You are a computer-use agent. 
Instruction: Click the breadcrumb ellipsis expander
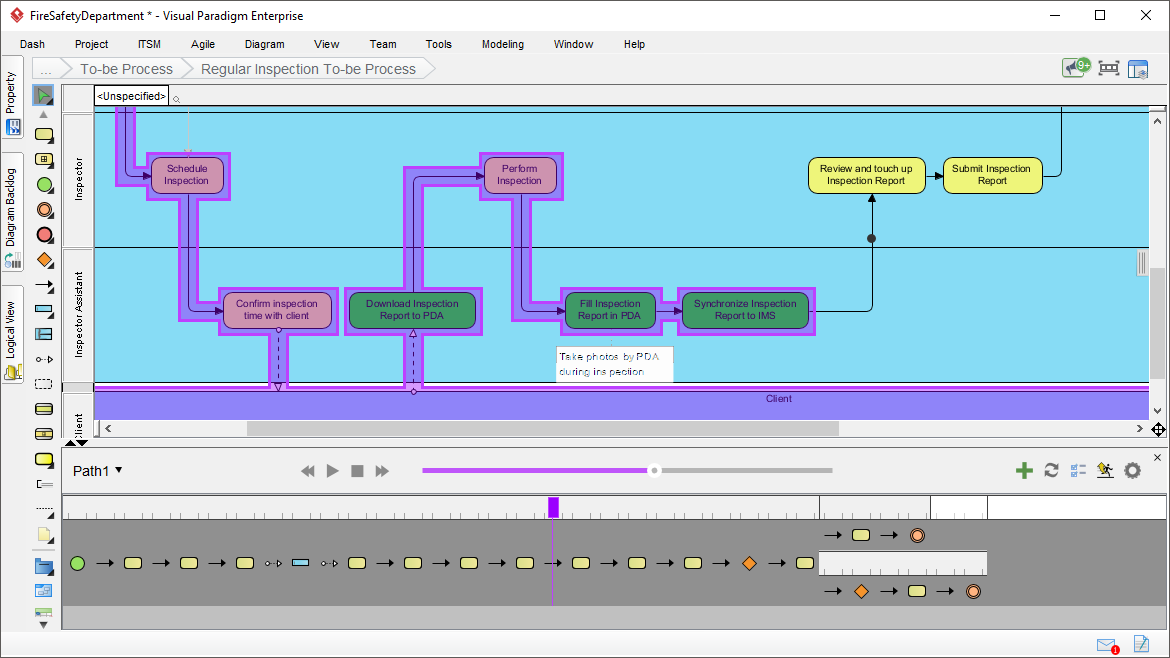coord(46,69)
